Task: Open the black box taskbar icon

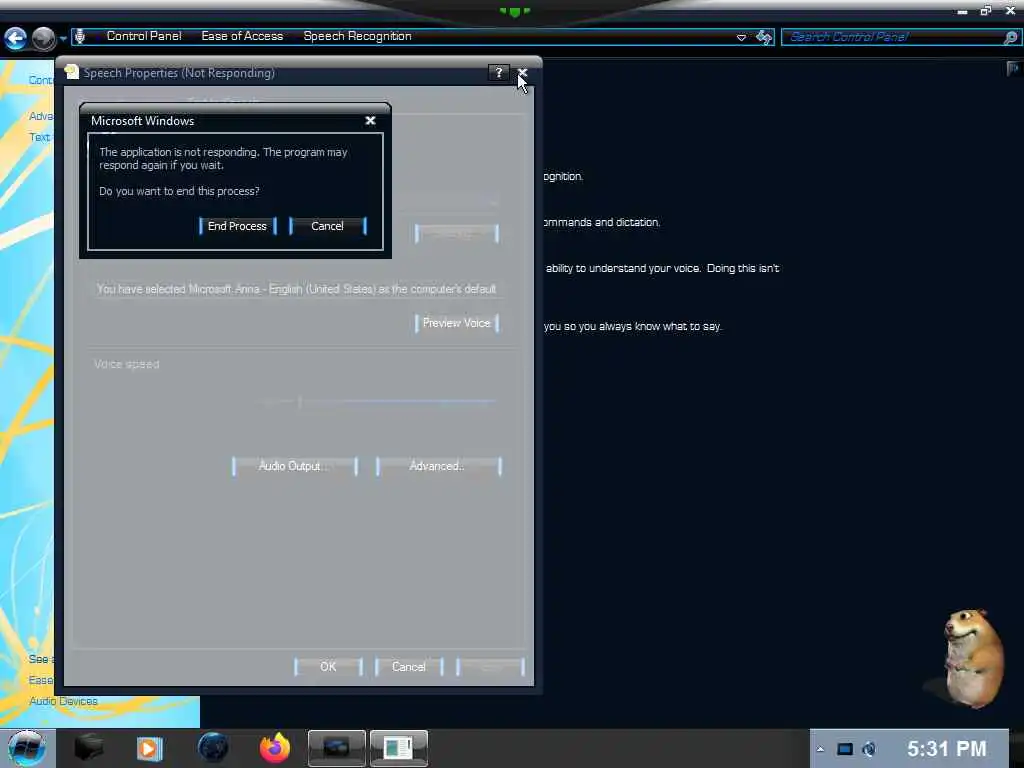Action: 89,748
